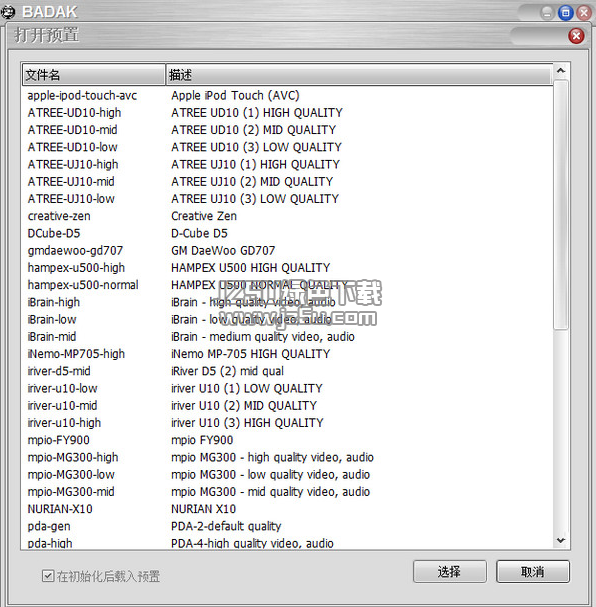Click the 选择 button
The image size is (596, 607).
coord(450,571)
